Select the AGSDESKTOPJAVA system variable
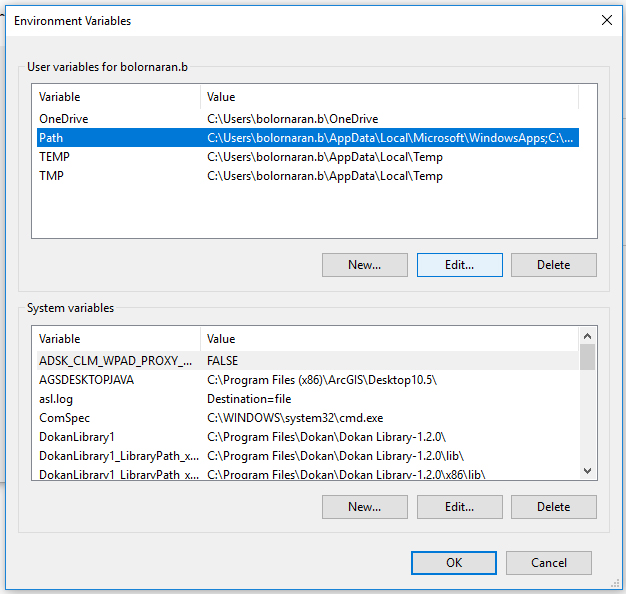626x594 pixels. click(x=308, y=380)
